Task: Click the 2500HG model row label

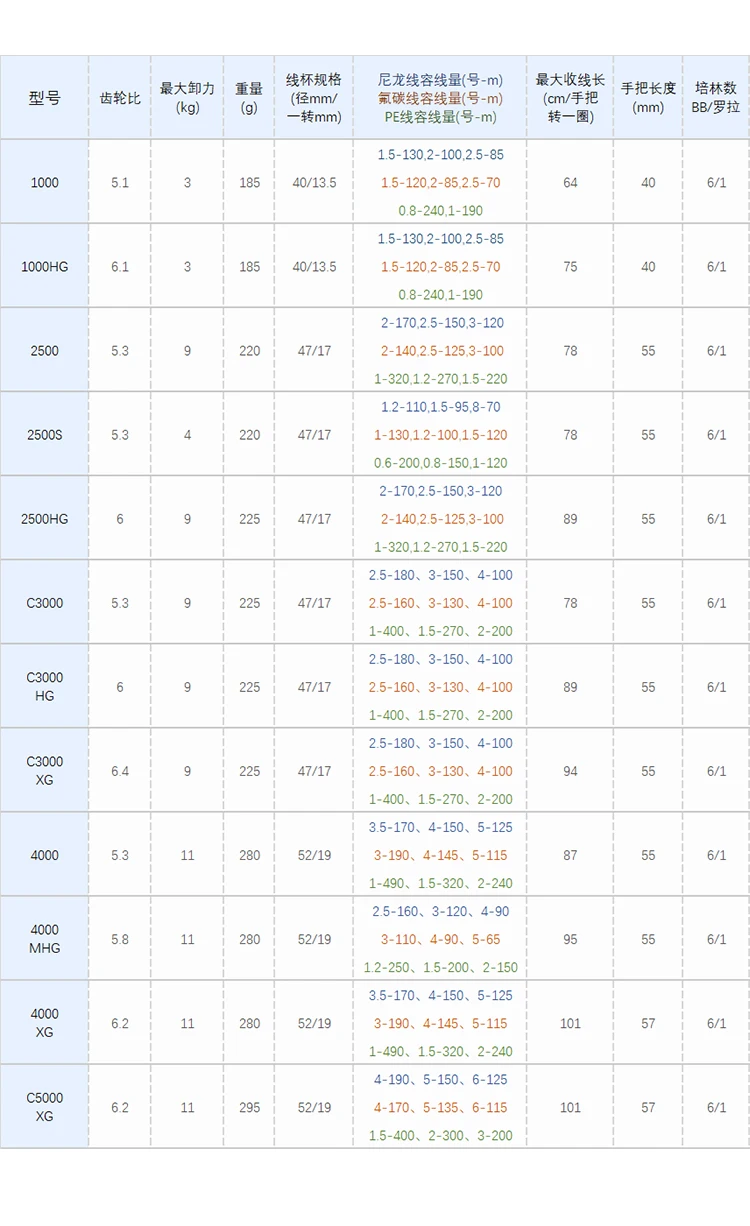Action: click(x=45, y=519)
